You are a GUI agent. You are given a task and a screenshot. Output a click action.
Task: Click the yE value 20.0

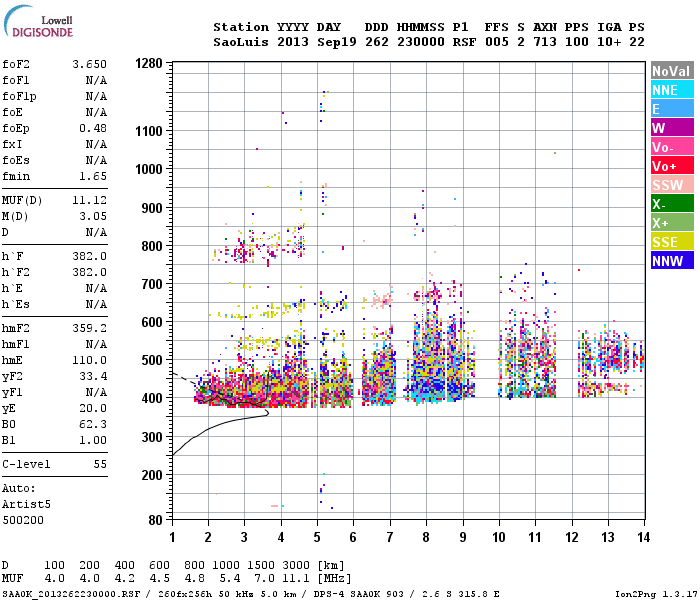(93, 408)
